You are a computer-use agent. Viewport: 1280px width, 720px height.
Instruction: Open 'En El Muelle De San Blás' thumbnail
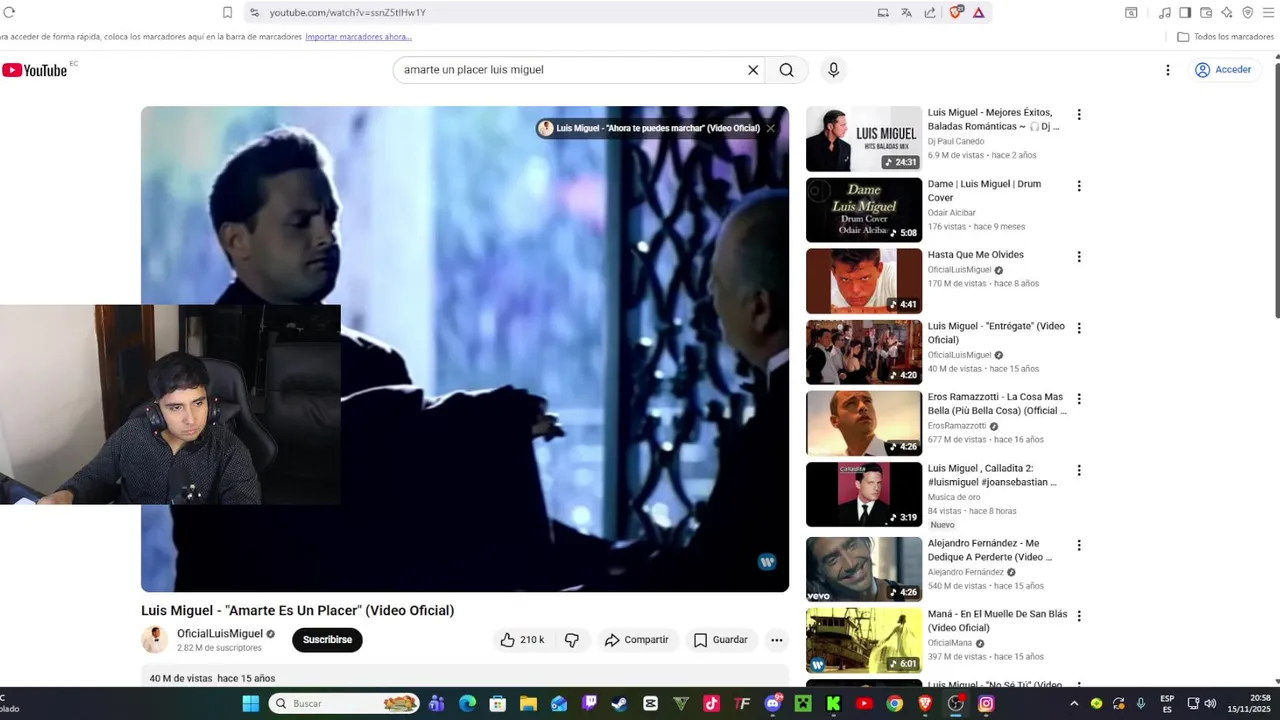864,641
